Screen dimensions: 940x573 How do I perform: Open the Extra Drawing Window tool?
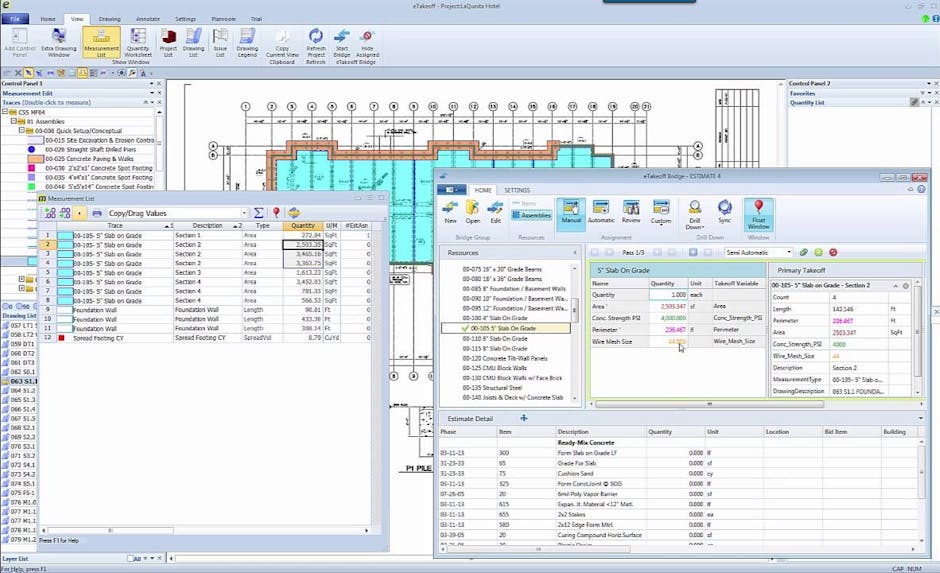[x=59, y=43]
